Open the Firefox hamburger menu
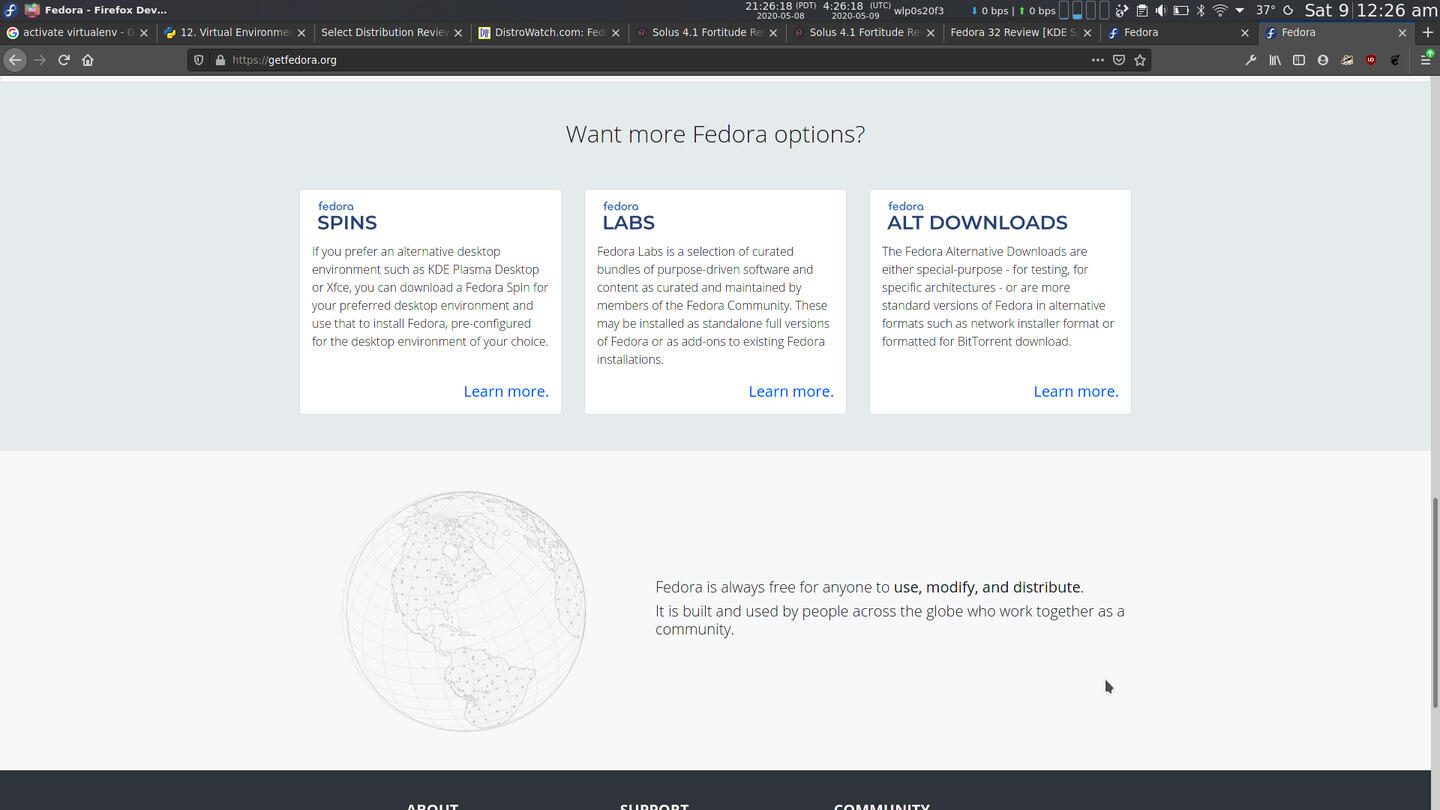Image resolution: width=1440 pixels, height=810 pixels. pyautogui.click(x=1427, y=60)
